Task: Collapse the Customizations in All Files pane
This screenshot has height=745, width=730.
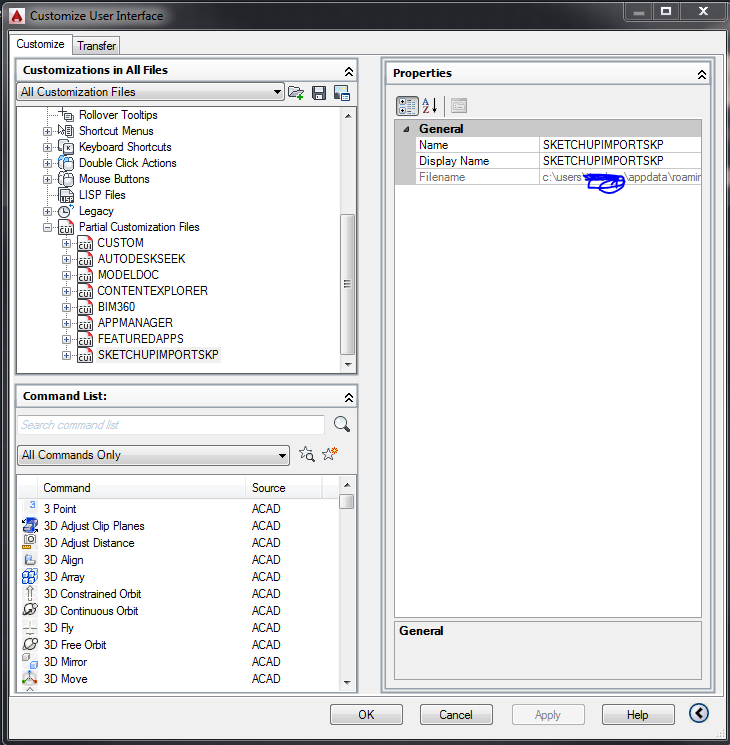Action: click(x=348, y=71)
